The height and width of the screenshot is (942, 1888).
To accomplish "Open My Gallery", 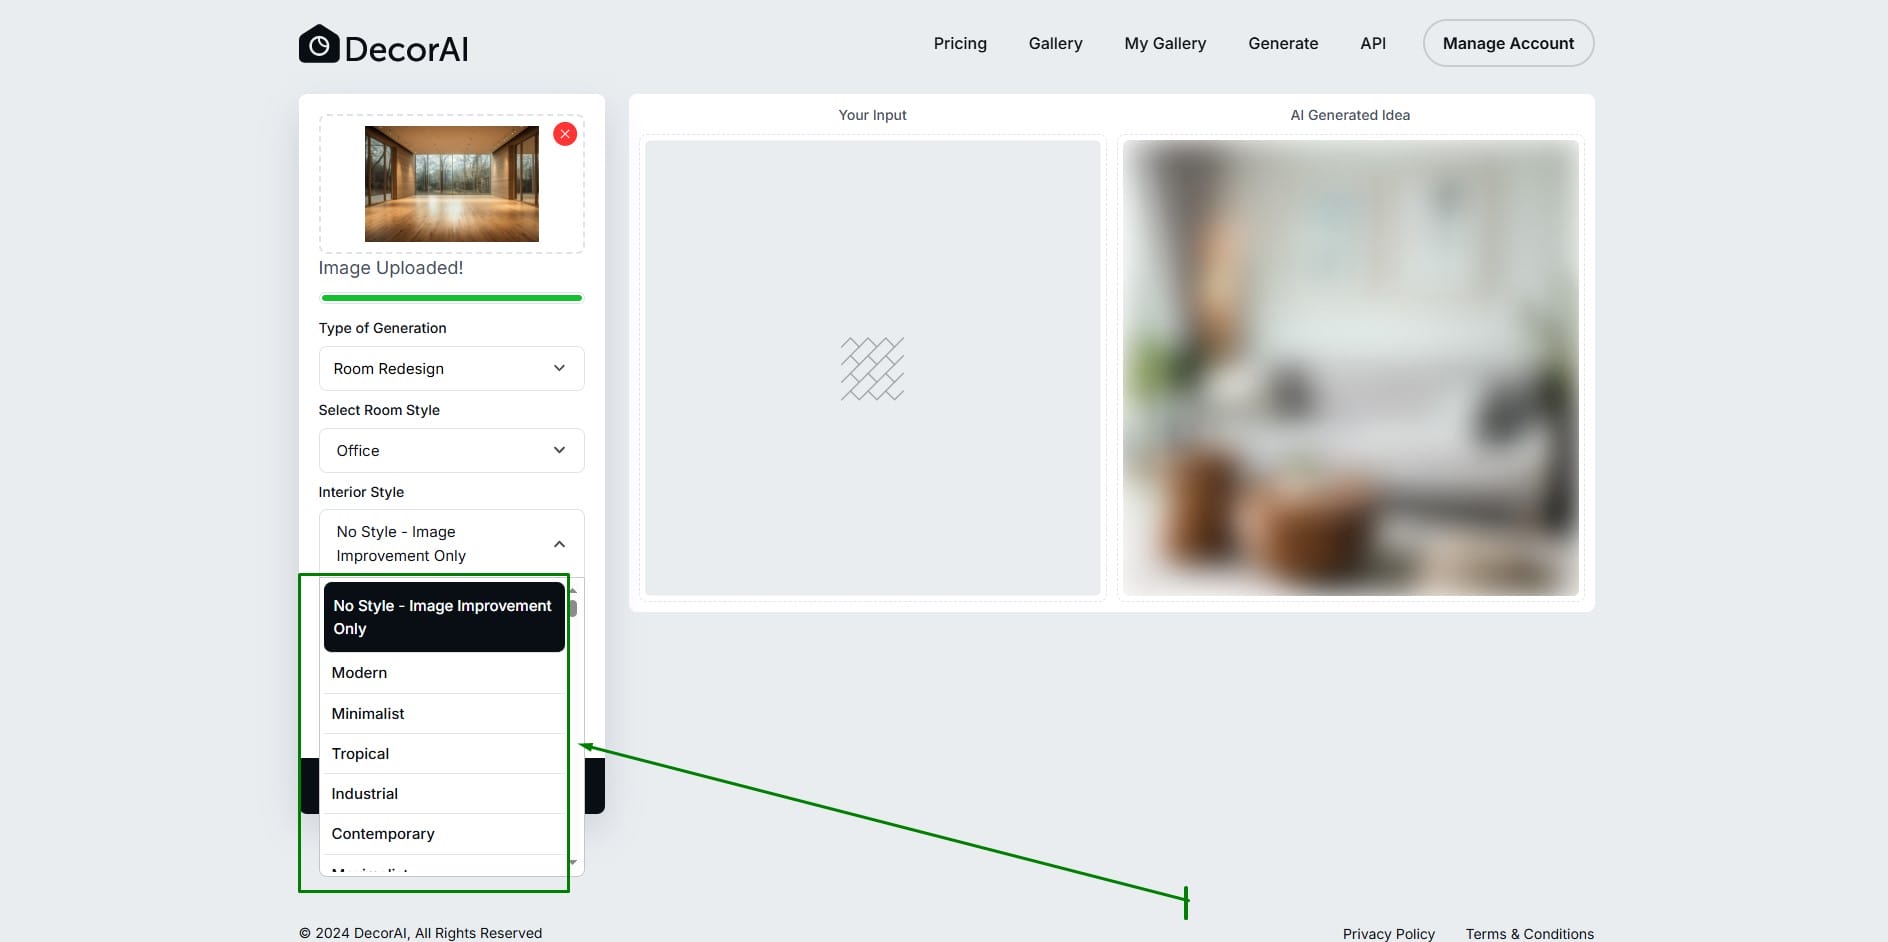I will pos(1165,43).
